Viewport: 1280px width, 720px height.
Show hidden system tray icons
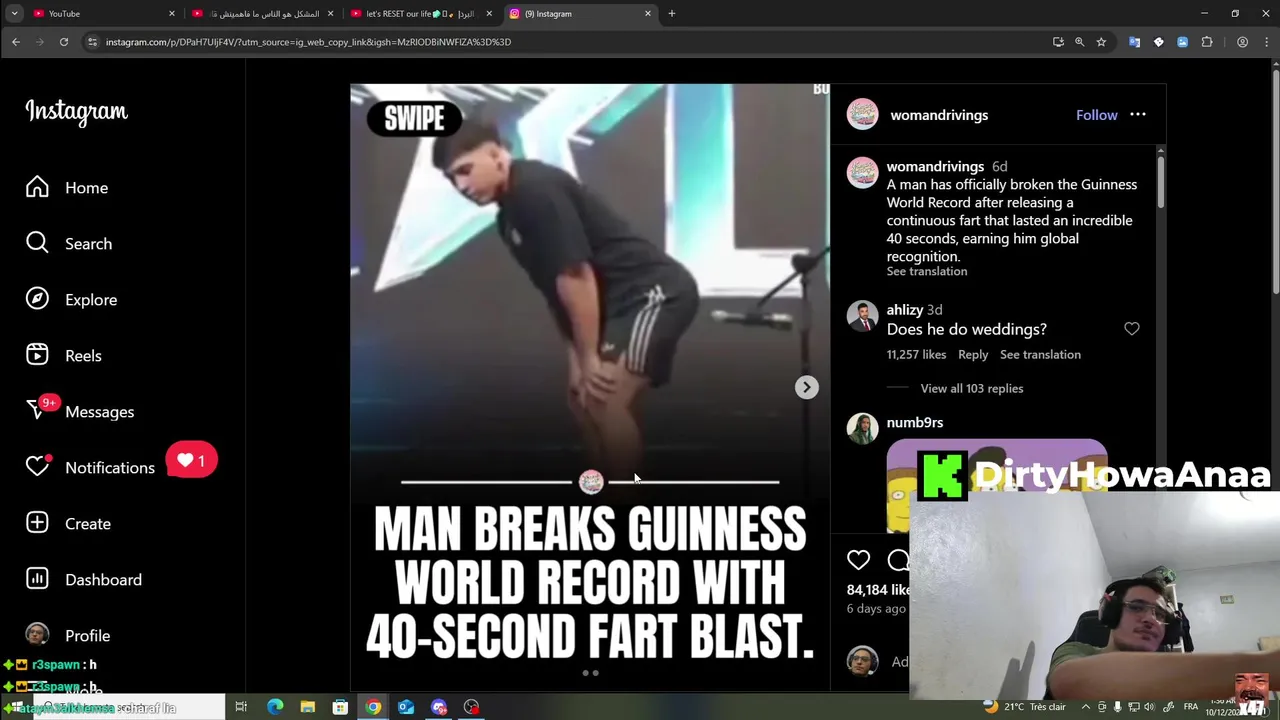click(x=1086, y=707)
